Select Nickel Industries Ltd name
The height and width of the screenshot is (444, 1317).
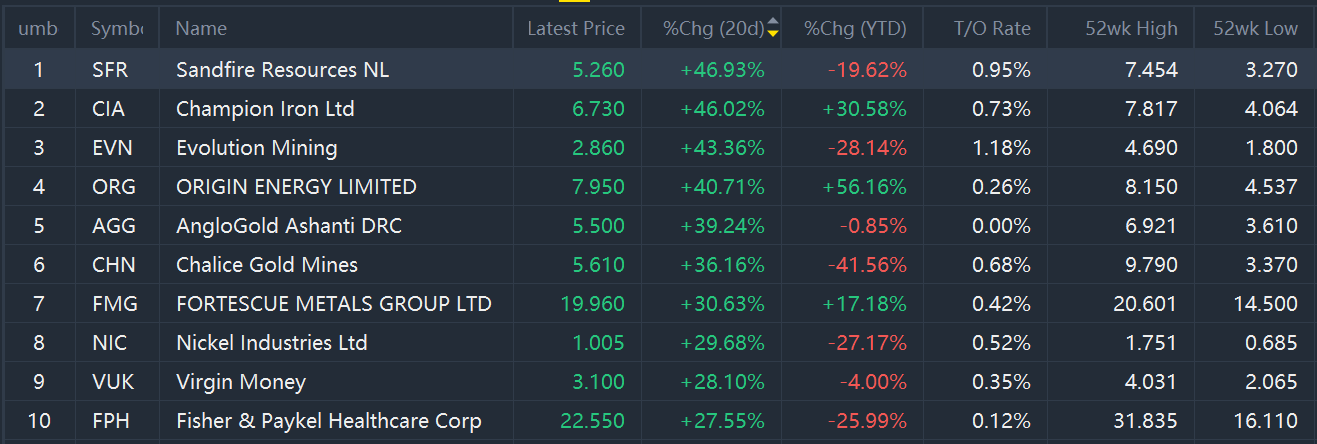pos(272,343)
